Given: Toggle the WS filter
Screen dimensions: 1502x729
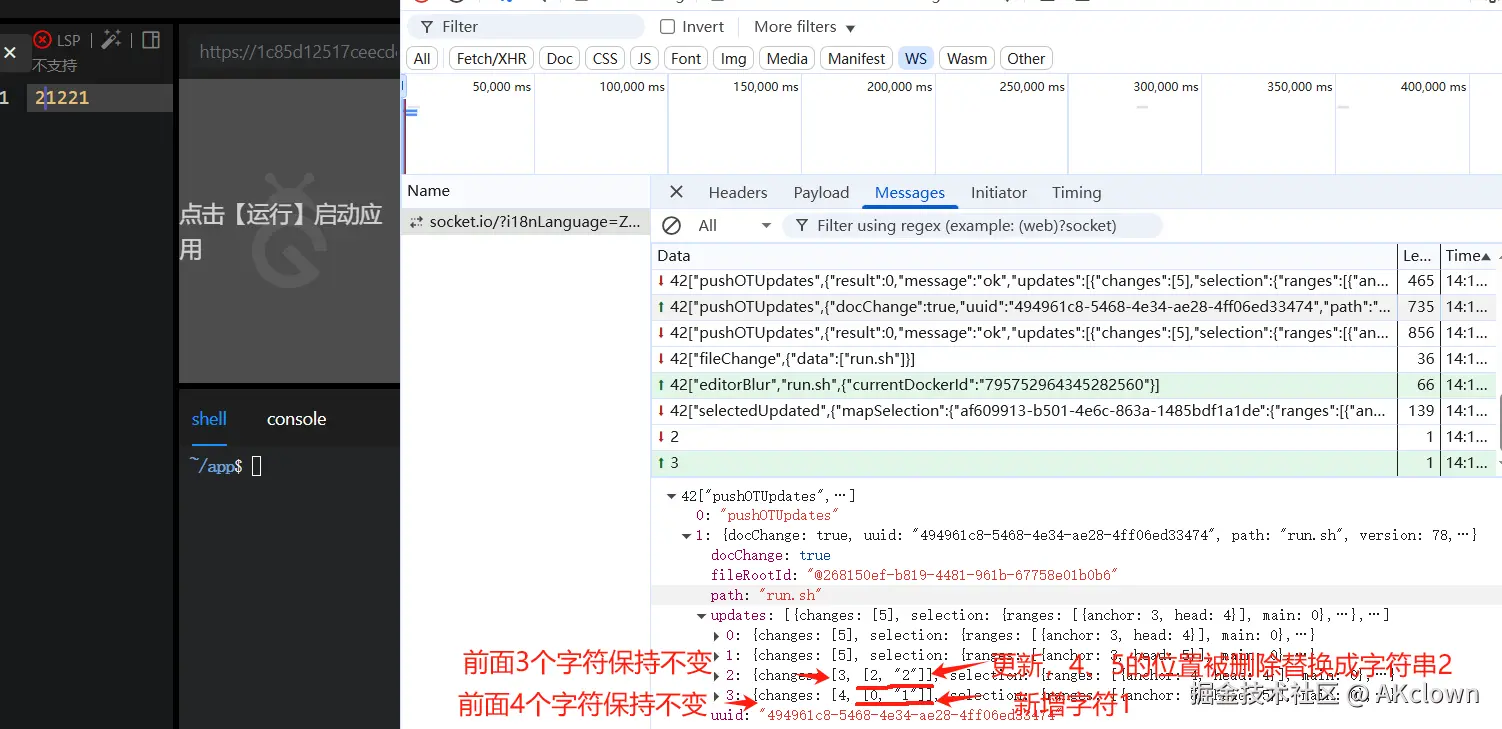Looking at the screenshot, I should pos(916,59).
